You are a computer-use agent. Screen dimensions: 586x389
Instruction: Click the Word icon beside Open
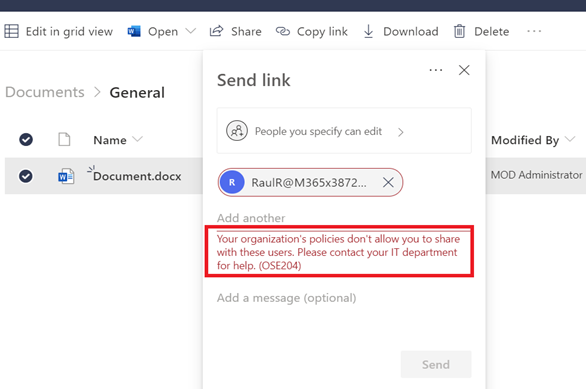pyautogui.click(x=134, y=31)
